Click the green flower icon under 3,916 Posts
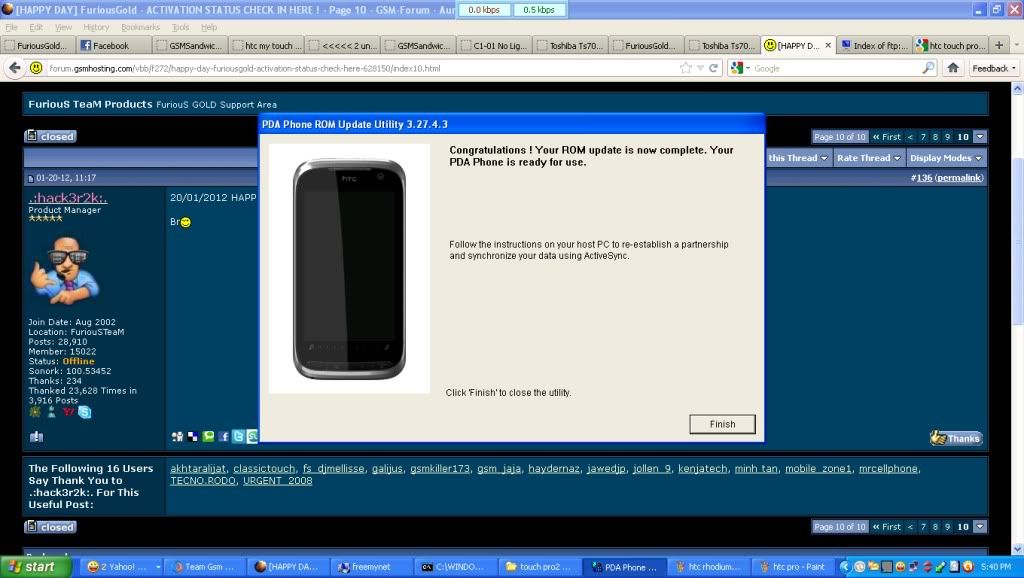The image size is (1024, 578). [x=35, y=411]
